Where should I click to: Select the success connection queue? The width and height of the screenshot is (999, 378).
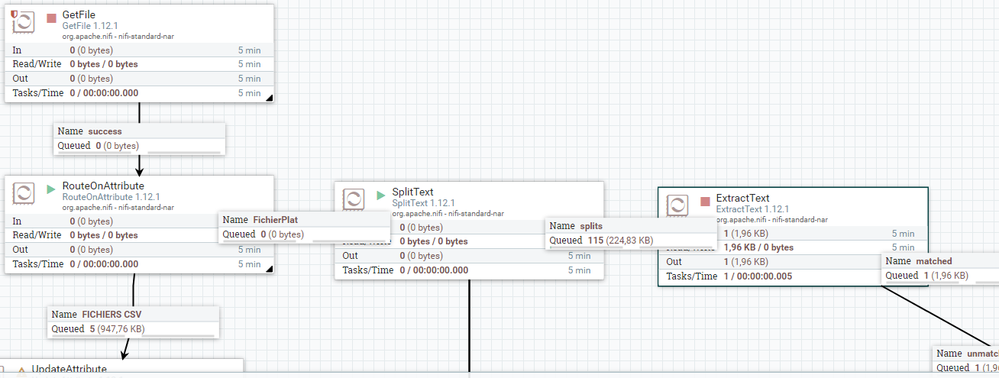[x=139, y=138]
